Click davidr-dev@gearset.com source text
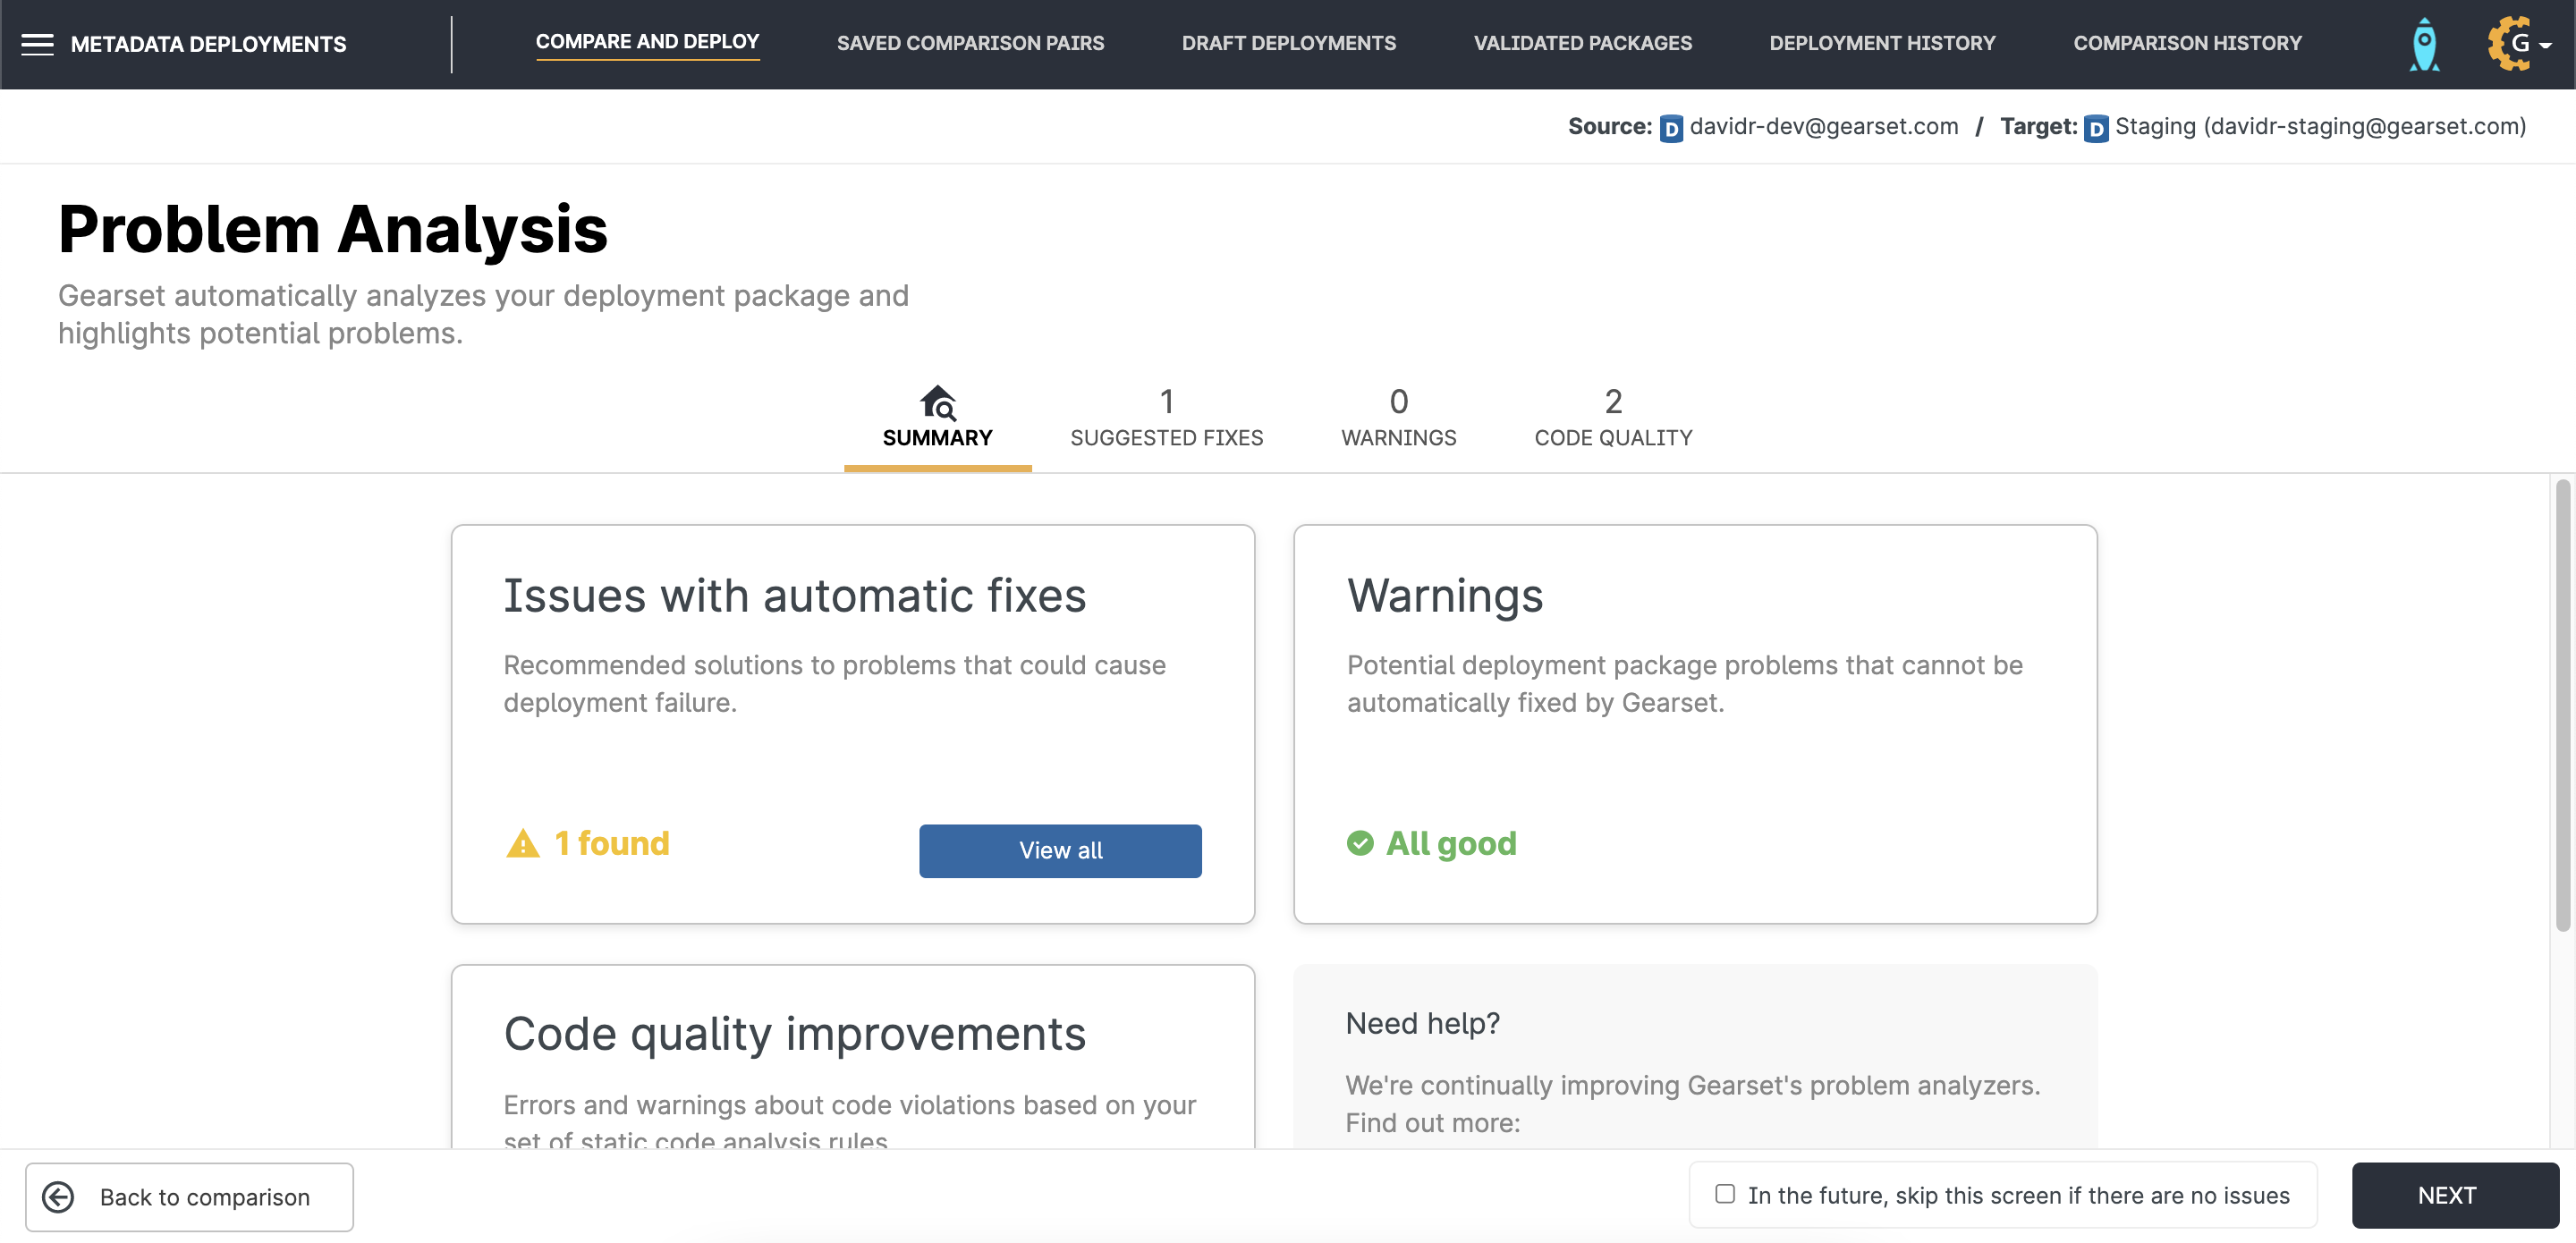The image size is (2576, 1243). [1823, 126]
